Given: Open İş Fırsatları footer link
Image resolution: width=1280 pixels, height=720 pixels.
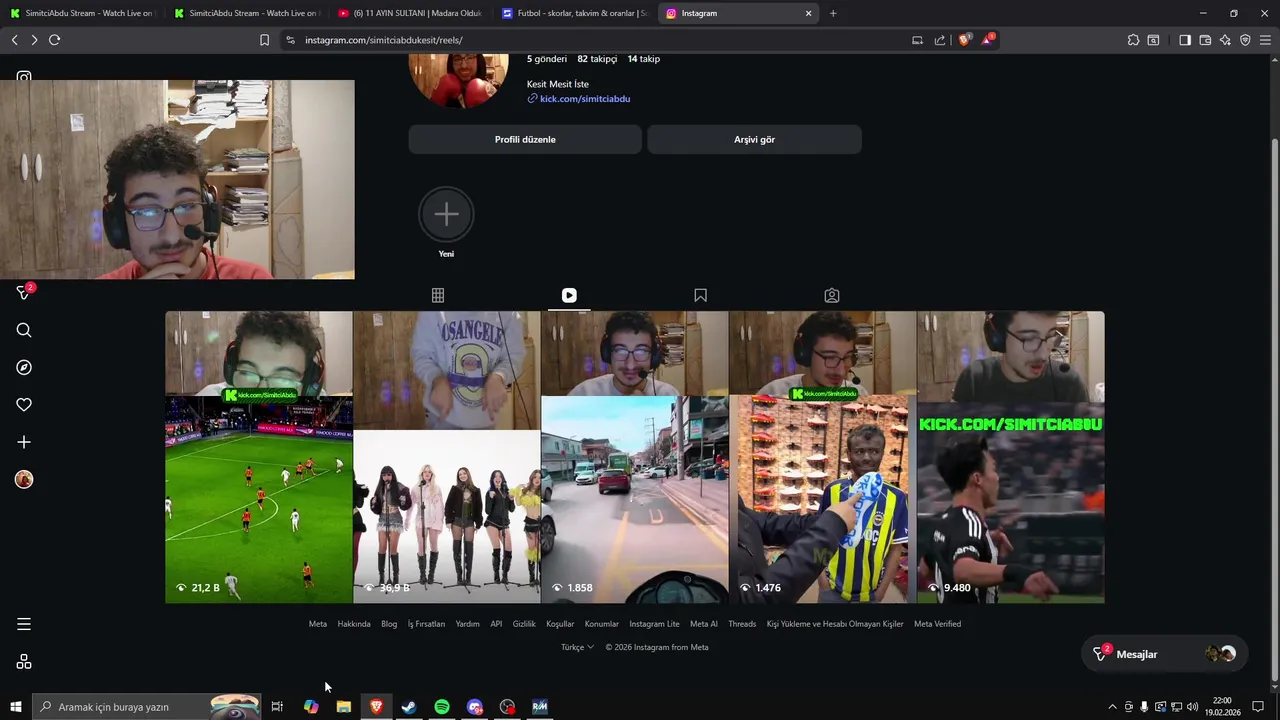Looking at the screenshot, I should coord(426,624).
